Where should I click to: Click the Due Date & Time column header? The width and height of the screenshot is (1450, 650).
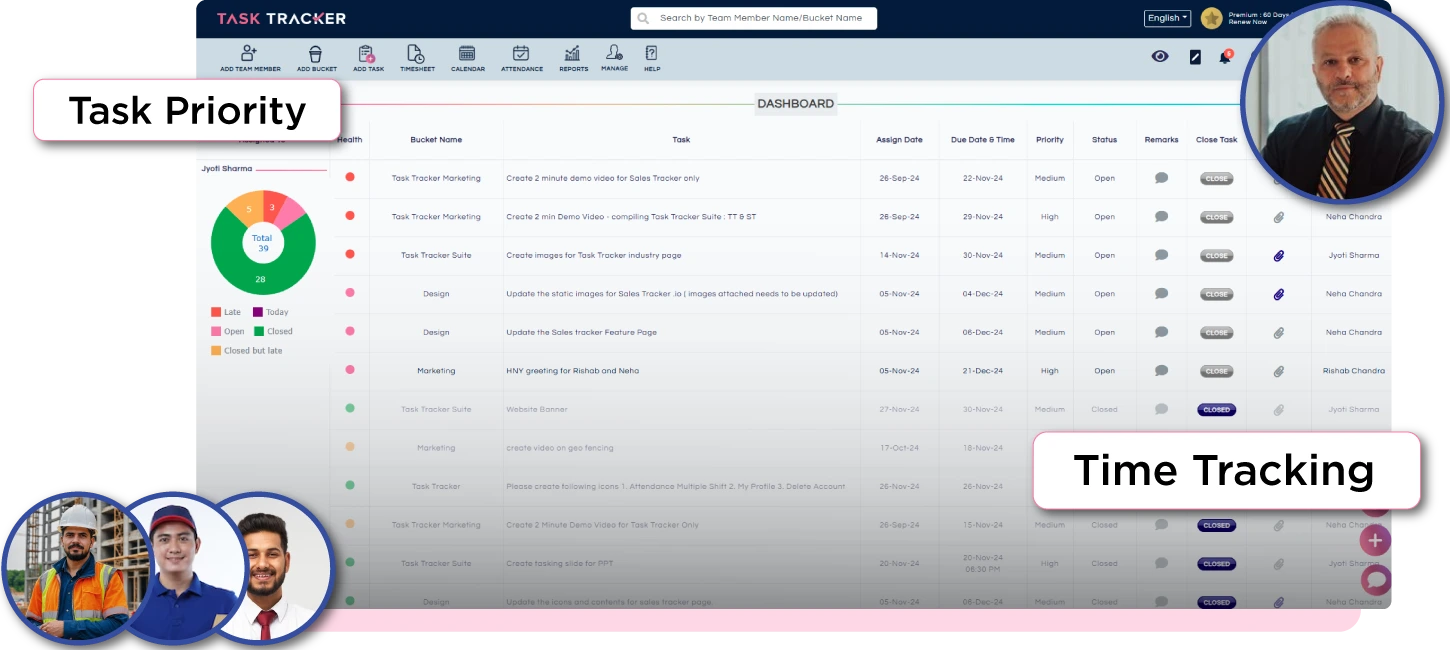tap(983, 140)
